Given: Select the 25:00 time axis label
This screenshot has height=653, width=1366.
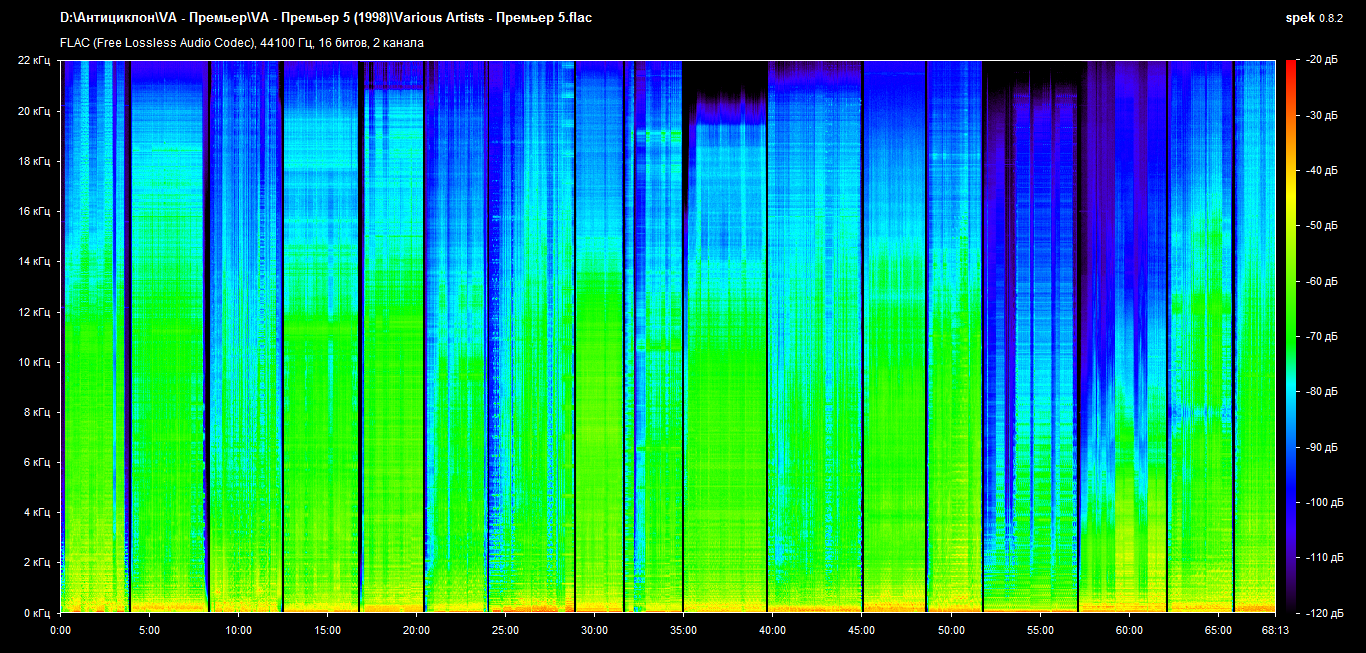Looking at the screenshot, I should click(505, 631).
